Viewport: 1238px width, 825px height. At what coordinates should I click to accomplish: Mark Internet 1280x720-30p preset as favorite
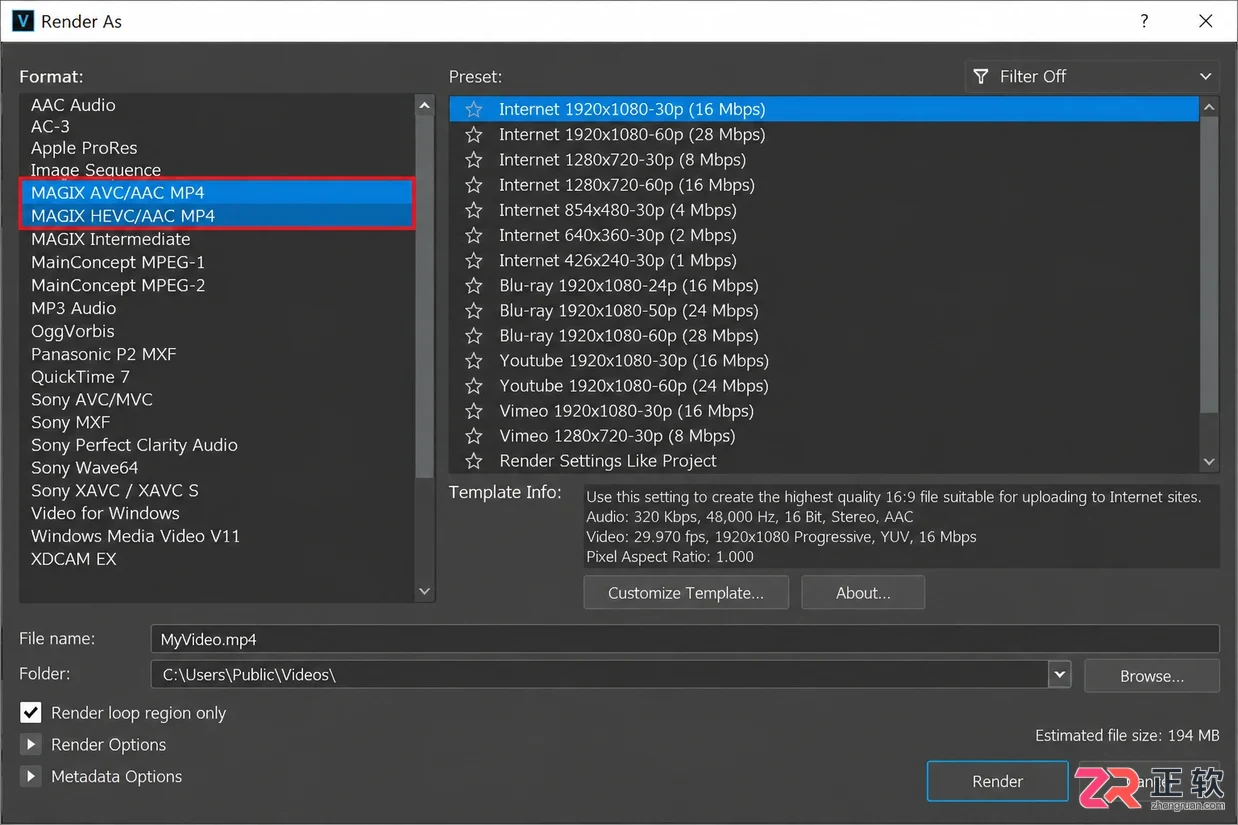click(x=474, y=160)
